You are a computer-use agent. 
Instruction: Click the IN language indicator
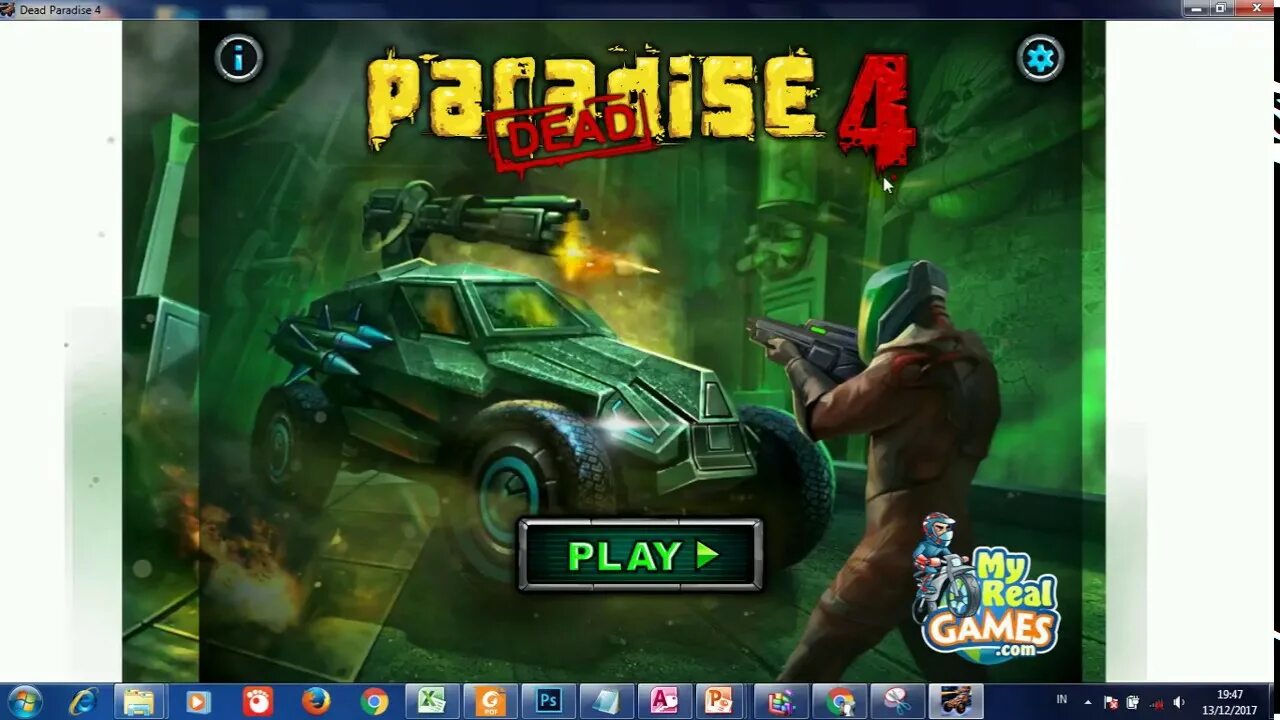pos(1062,701)
